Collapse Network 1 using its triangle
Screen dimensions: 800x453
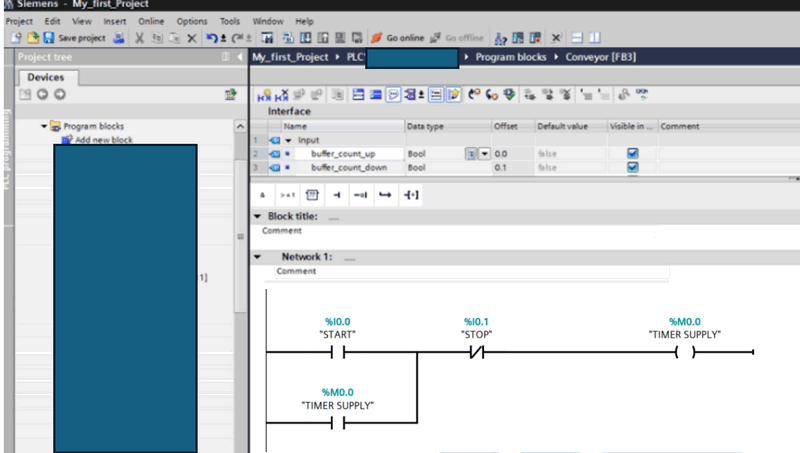pyautogui.click(x=257, y=257)
